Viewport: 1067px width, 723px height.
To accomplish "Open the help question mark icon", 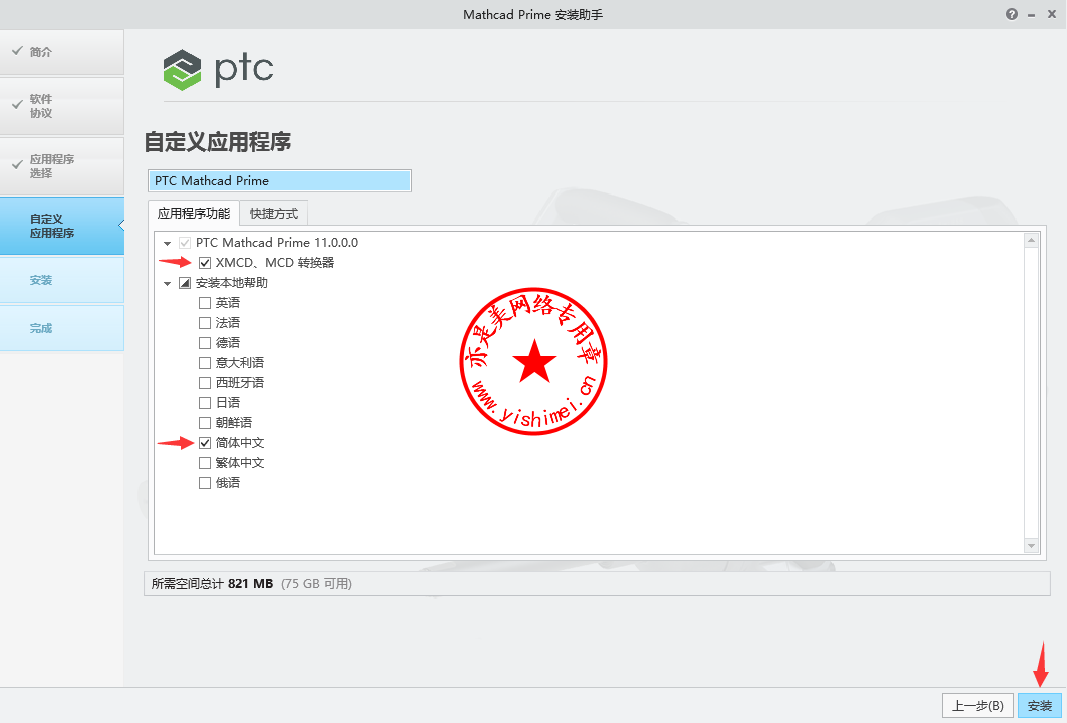I will click(1012, 14).
